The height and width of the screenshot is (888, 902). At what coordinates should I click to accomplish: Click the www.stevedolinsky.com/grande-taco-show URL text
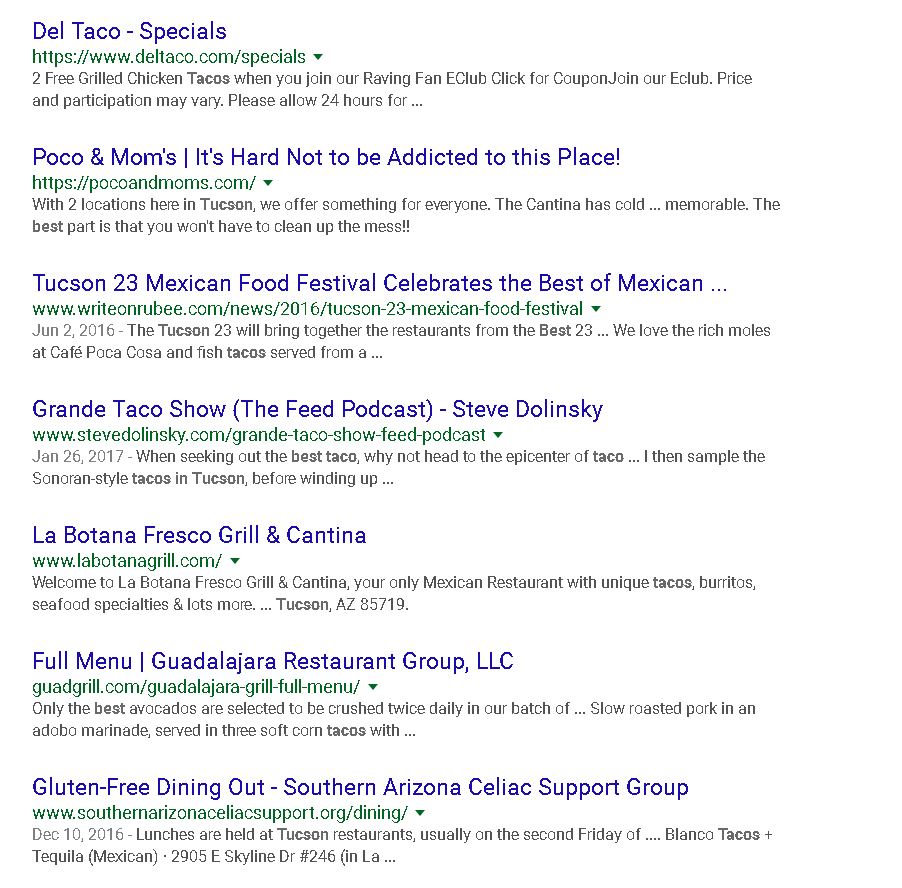[x=259, y=435]
